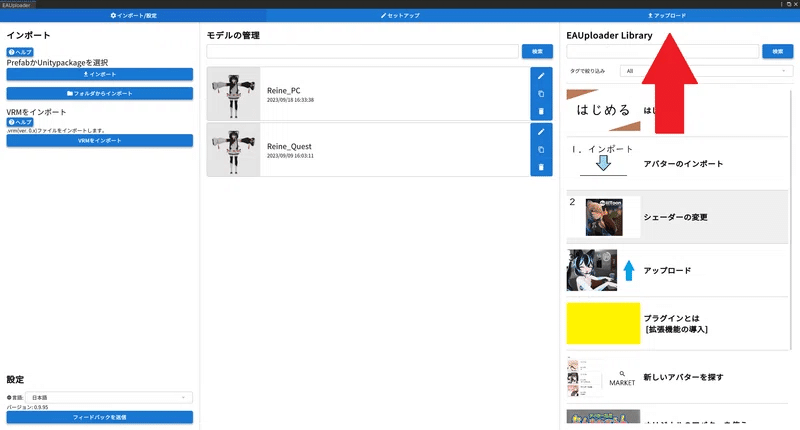Click 検索 button in モデルの管理
This screenshot has height=430, width=800.
click(x=537, y=52)
